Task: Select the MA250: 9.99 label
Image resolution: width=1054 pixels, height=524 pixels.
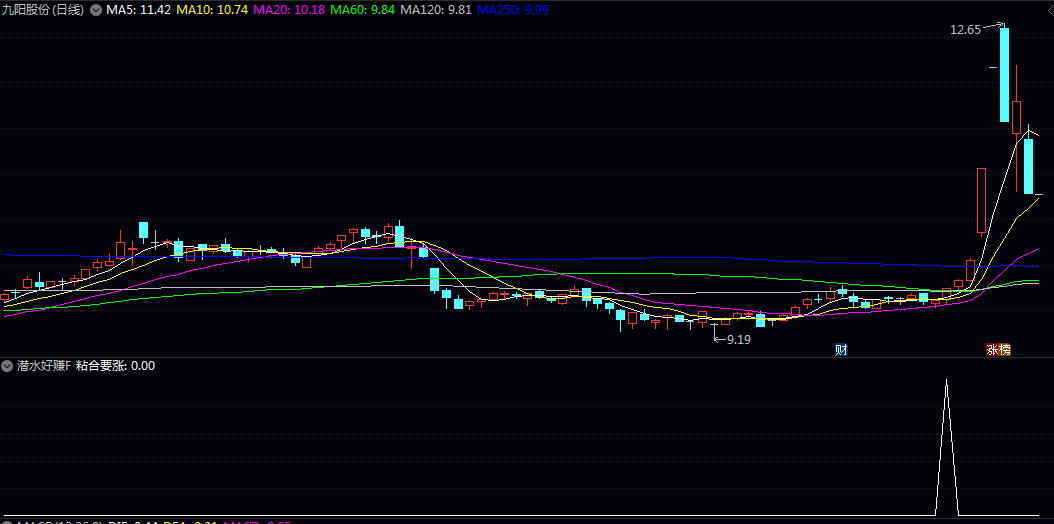Action: click(511, 10)
